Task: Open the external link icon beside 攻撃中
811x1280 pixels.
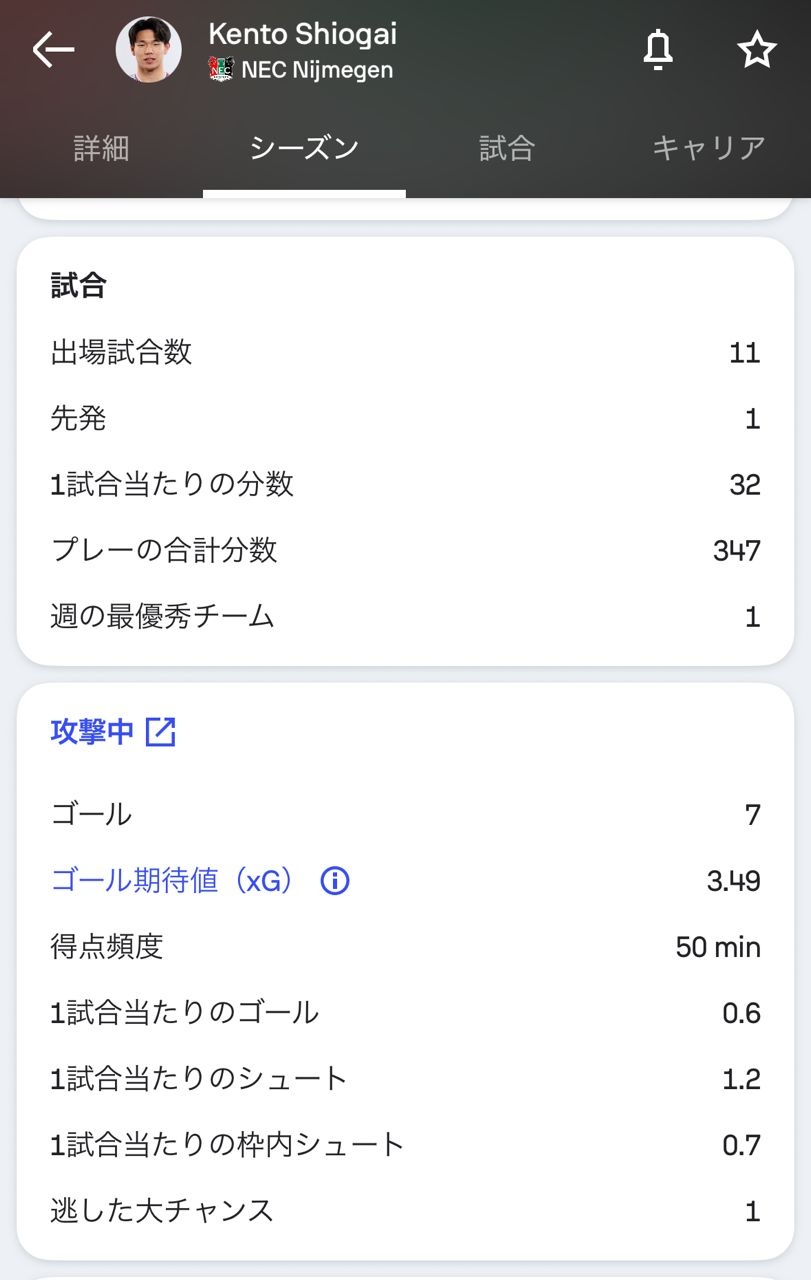Action: click(x=161, y=732)
